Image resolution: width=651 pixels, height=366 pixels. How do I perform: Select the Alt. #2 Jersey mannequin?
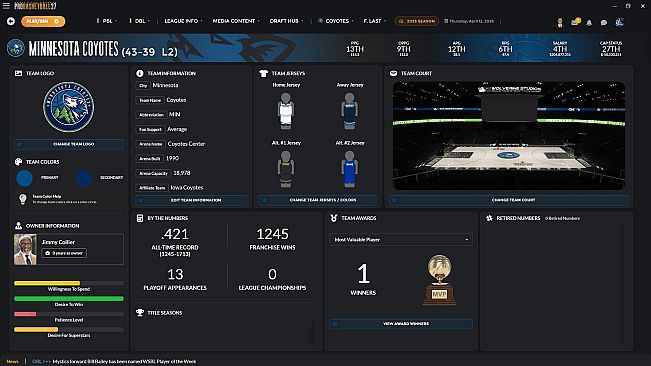click(350, 169)
